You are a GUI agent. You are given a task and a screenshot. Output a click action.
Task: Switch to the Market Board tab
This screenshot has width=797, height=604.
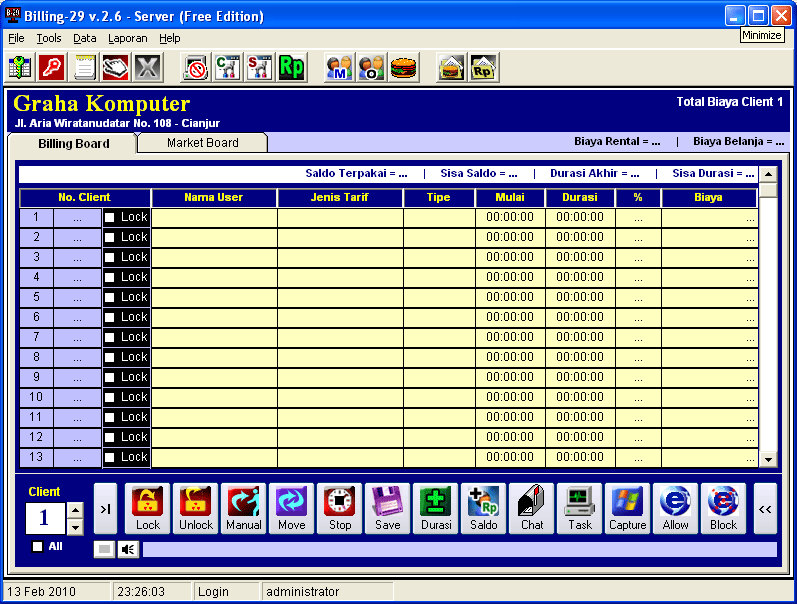click(202, 143)
